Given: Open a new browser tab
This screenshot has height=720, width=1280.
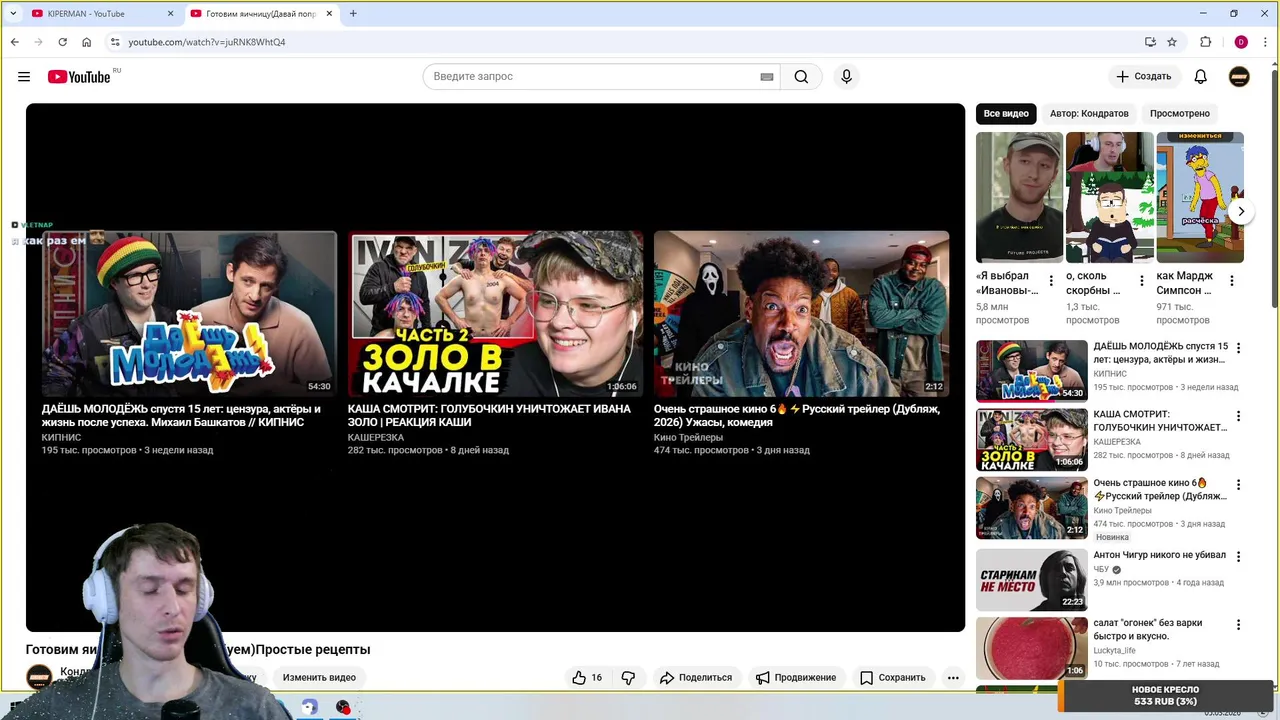Looking at the screenshot, I should [353, 14].
